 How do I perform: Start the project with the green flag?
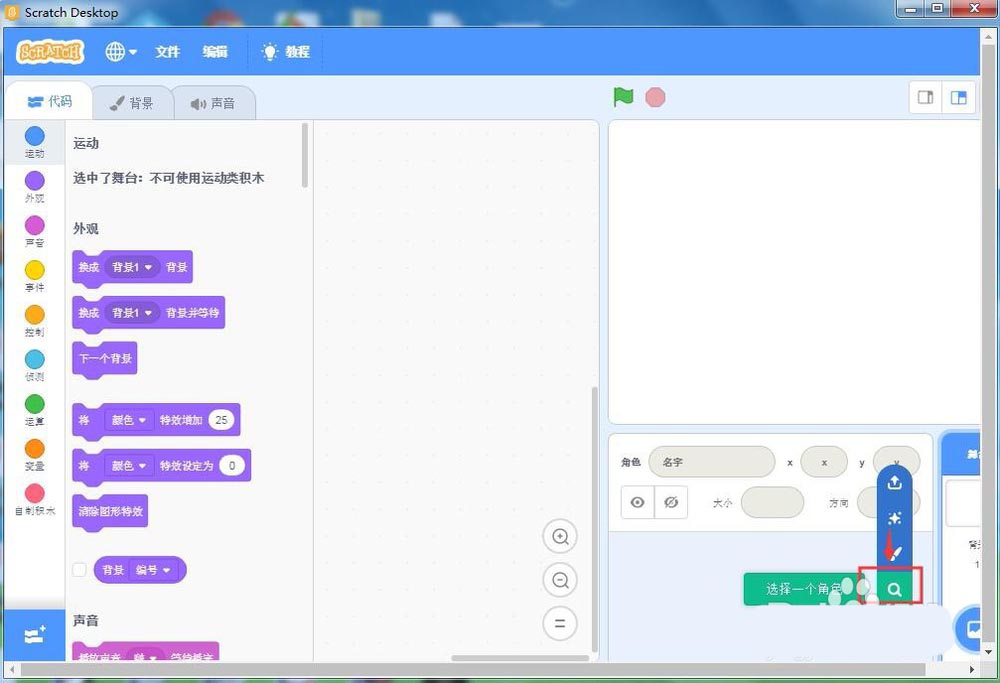pyautogui.click(x=622, y=97)
